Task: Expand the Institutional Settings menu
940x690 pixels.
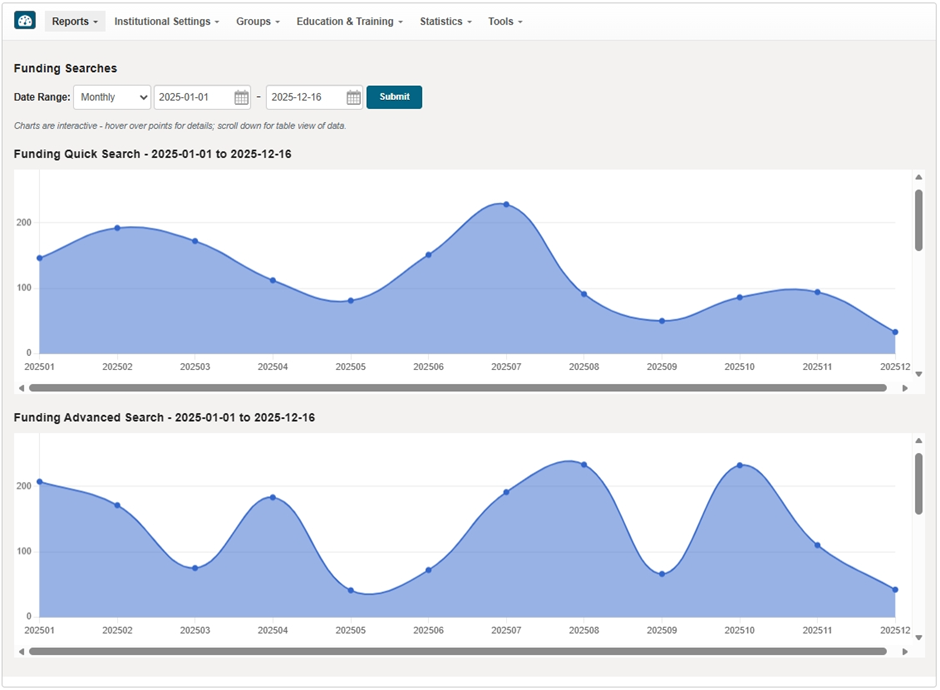Action: (x=167, y=22)
